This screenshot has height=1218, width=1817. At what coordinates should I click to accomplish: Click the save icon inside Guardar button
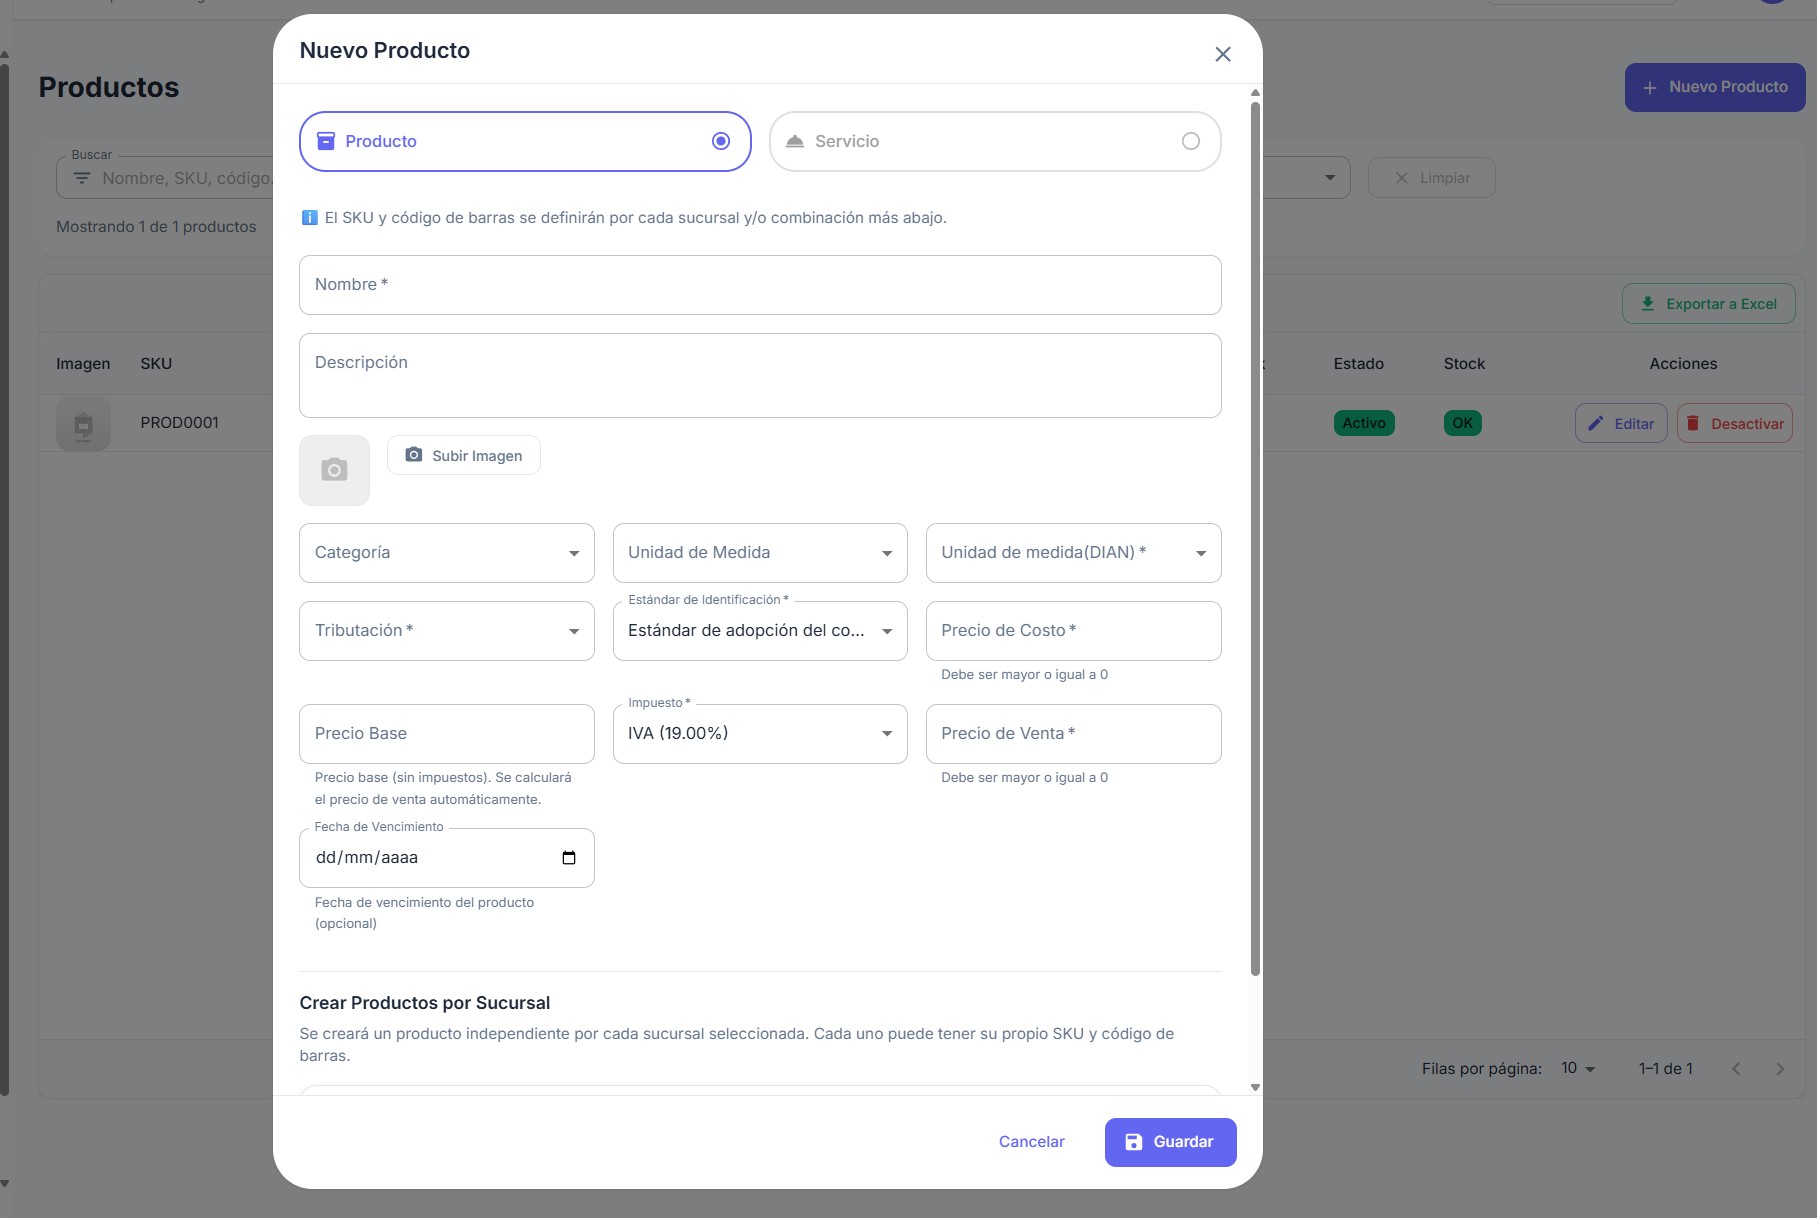[x=1134, y=1142]
